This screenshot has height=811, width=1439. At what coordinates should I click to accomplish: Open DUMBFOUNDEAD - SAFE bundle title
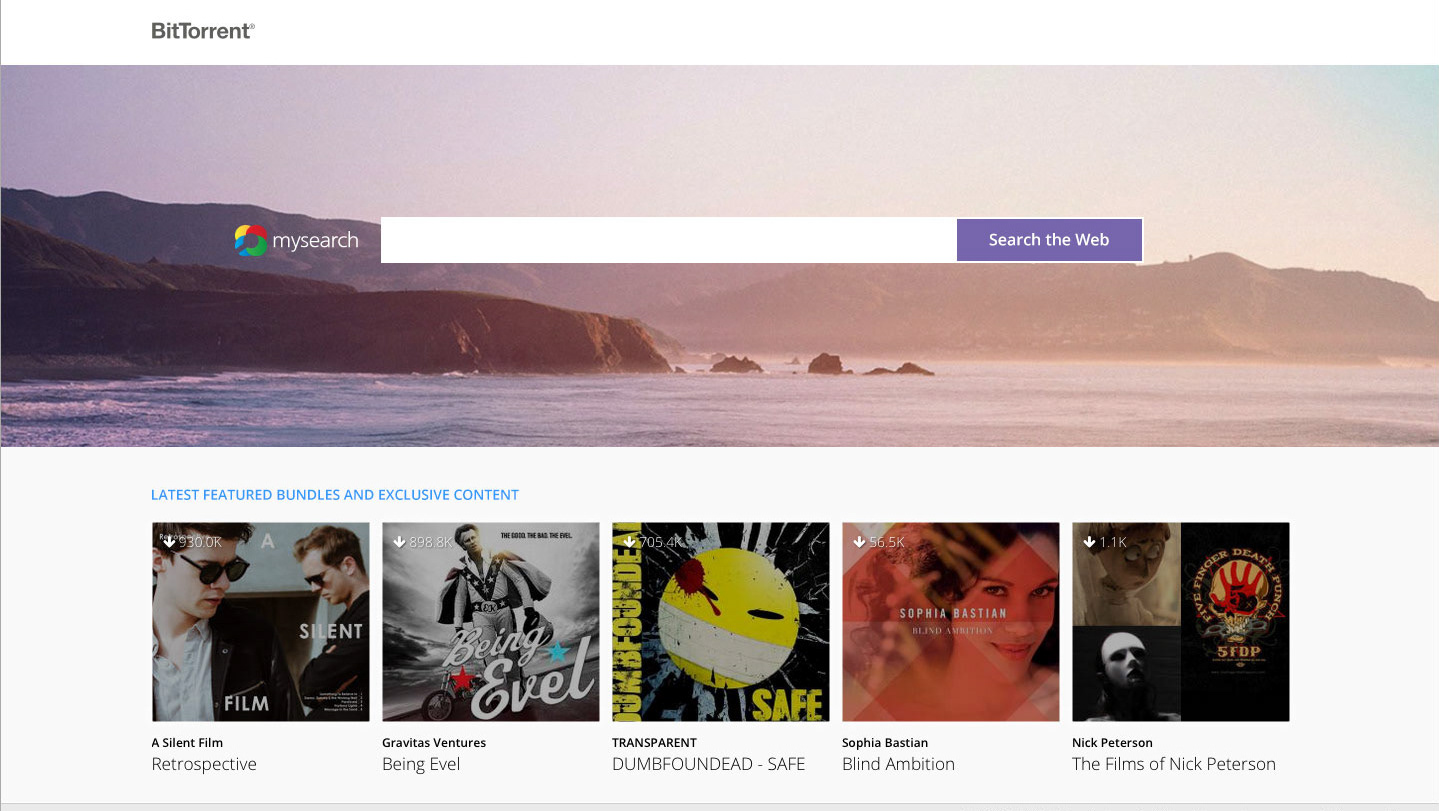pyautogui.click(x=708, y=764)
